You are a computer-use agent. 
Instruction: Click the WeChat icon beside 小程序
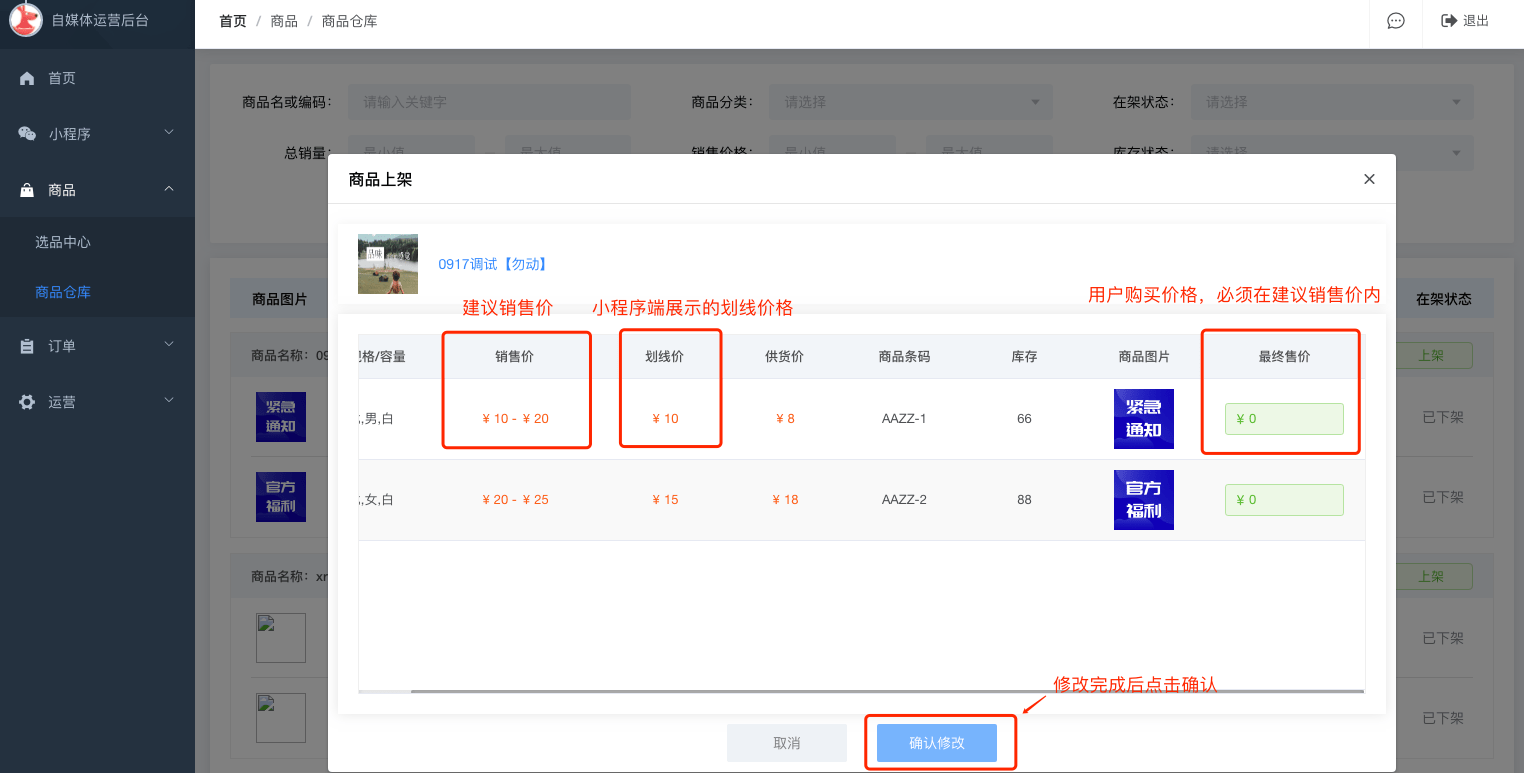pyautogui.click(x=27, y=134)
